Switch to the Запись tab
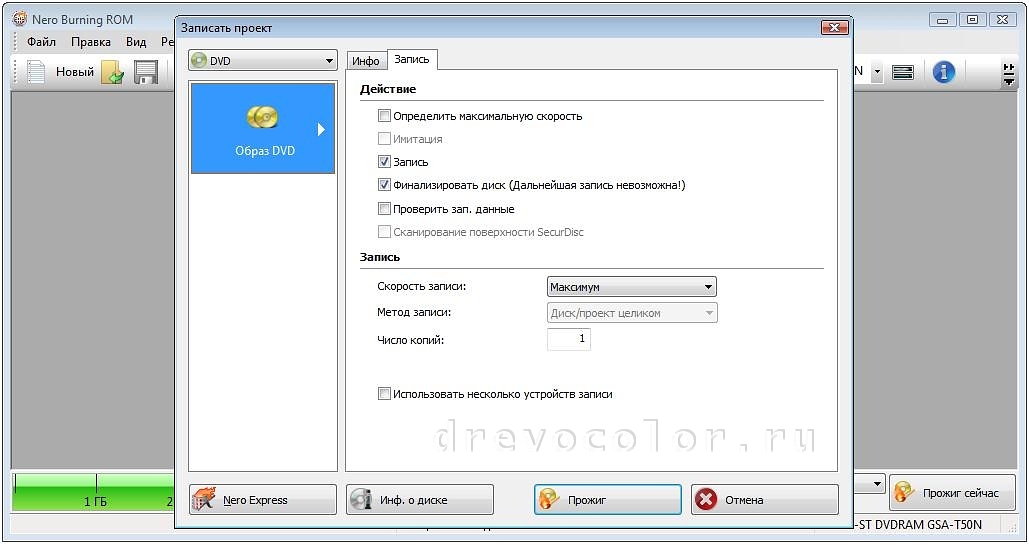Viewport: 1029px width, 545px height. (x=412, y=59)
